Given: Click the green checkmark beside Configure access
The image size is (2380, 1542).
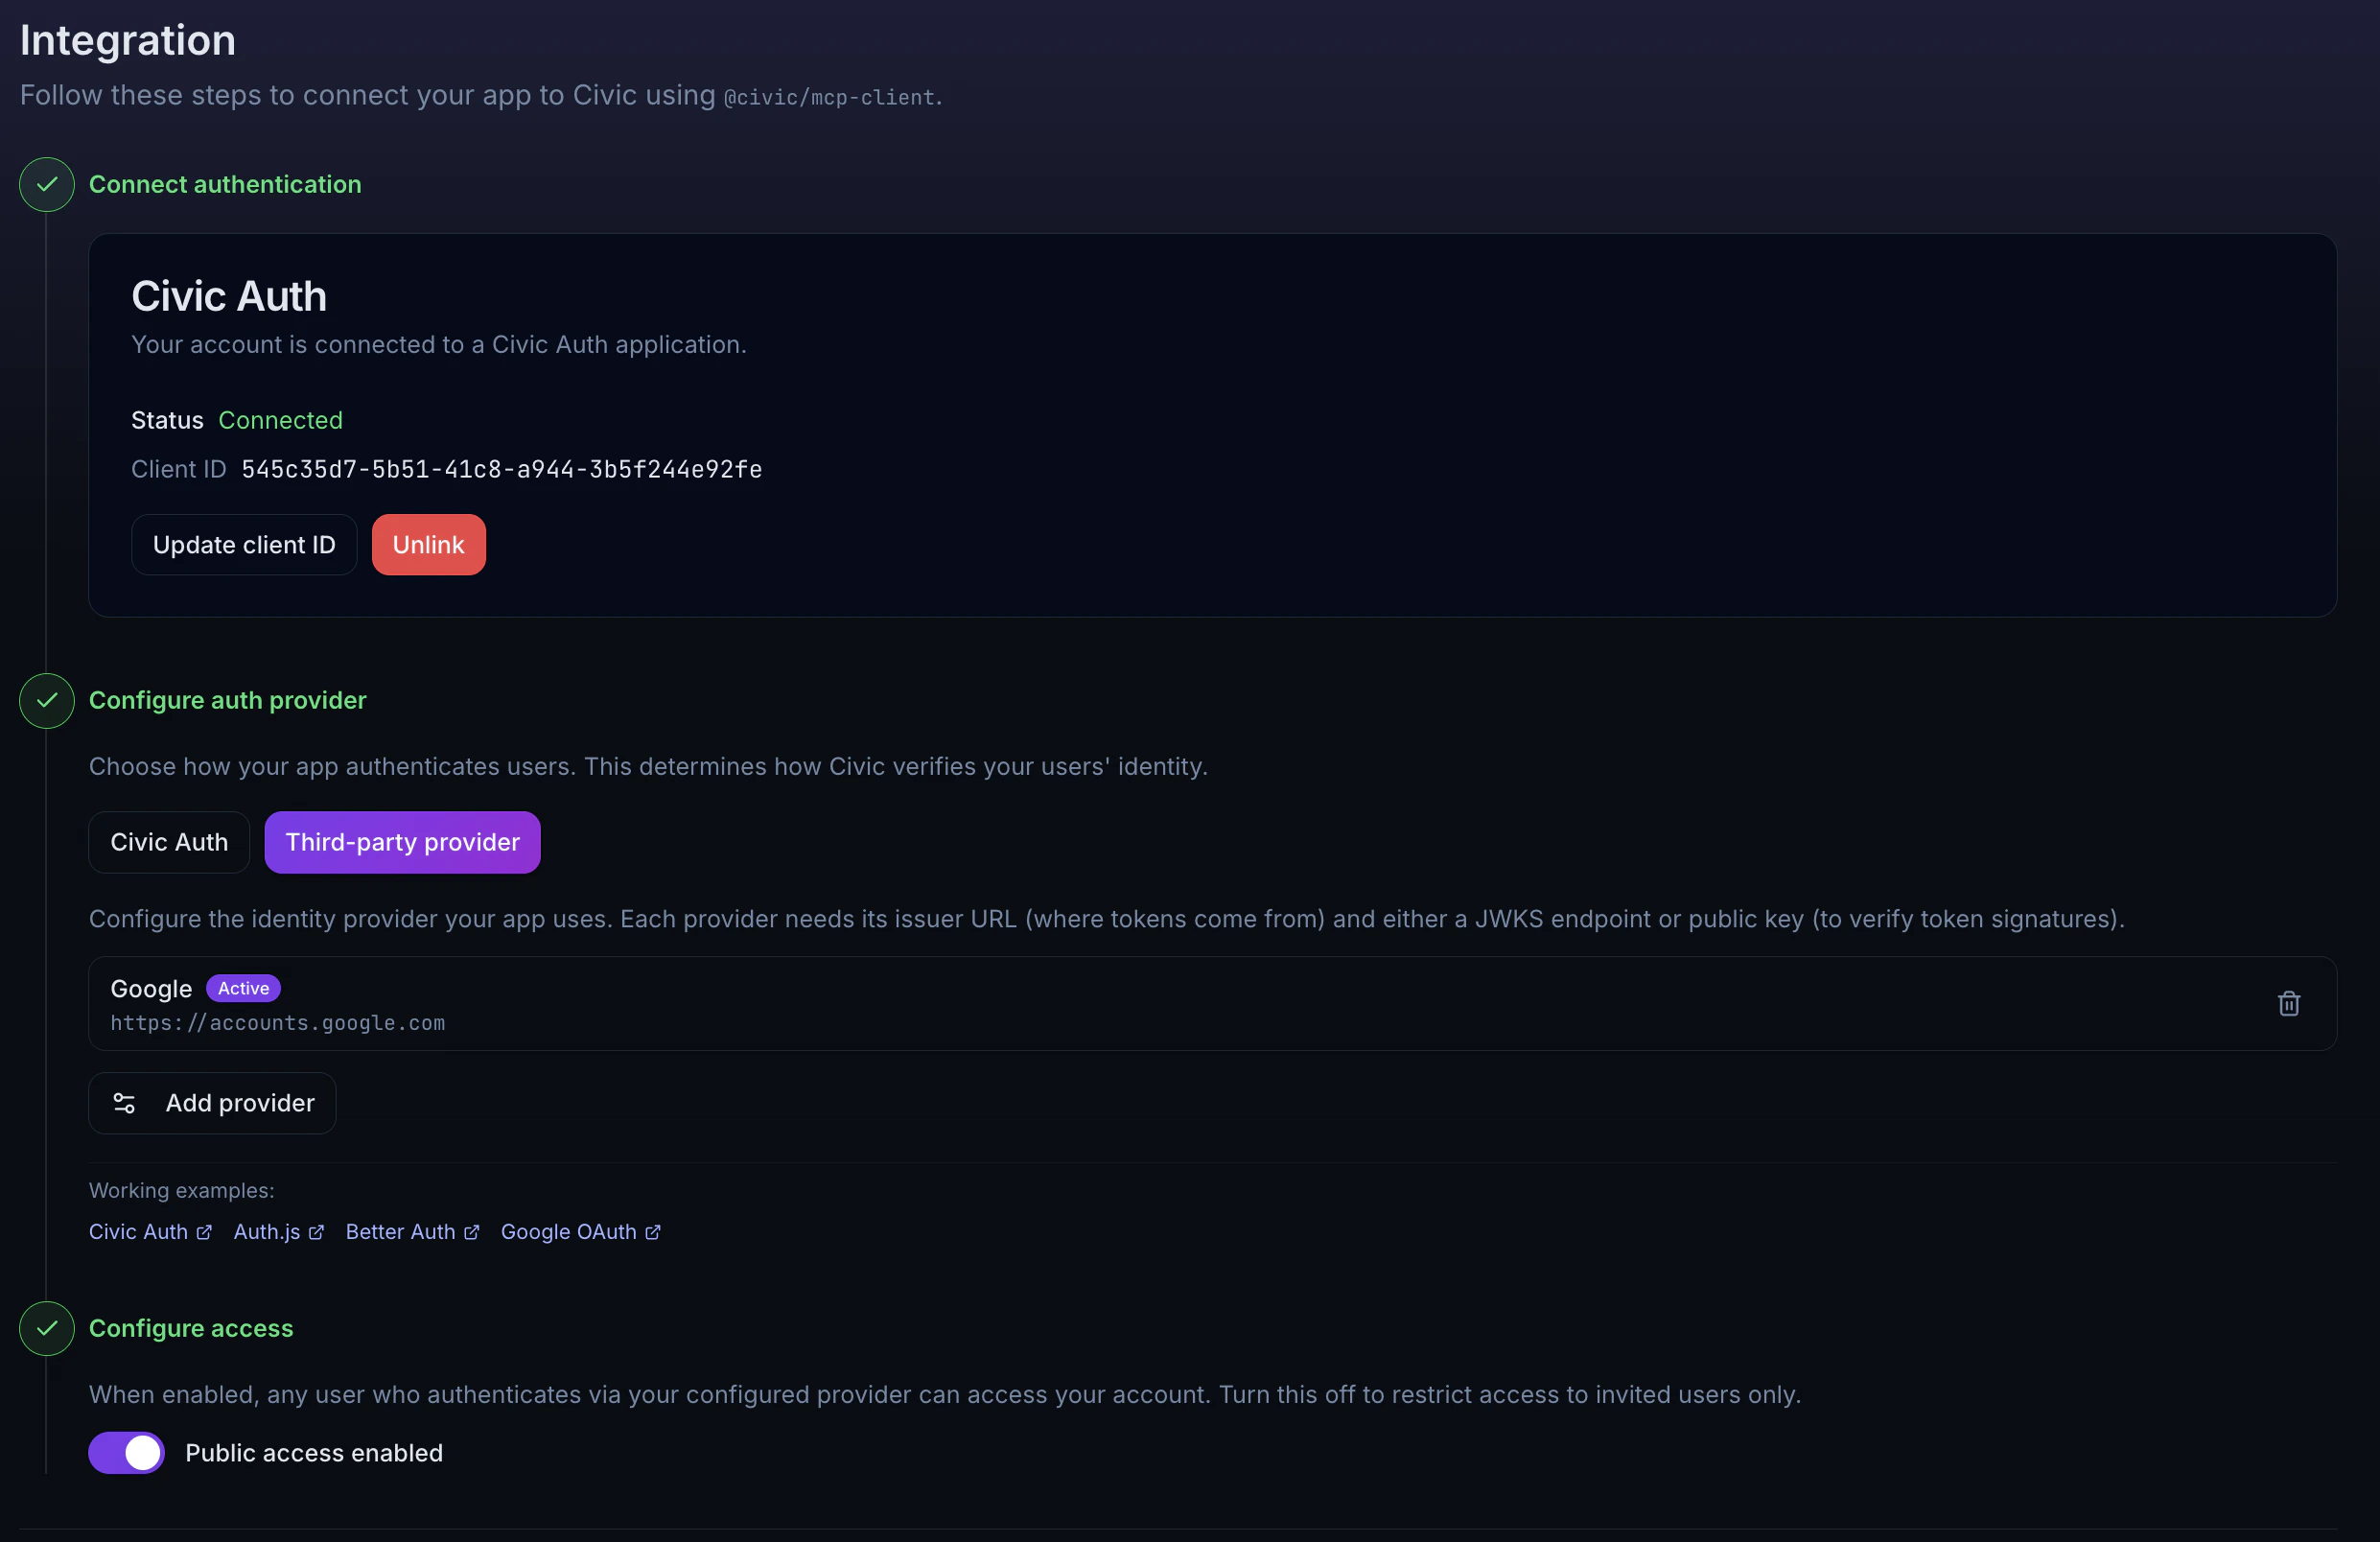Looking at the screenshot, I should (x=46, y=1330).
